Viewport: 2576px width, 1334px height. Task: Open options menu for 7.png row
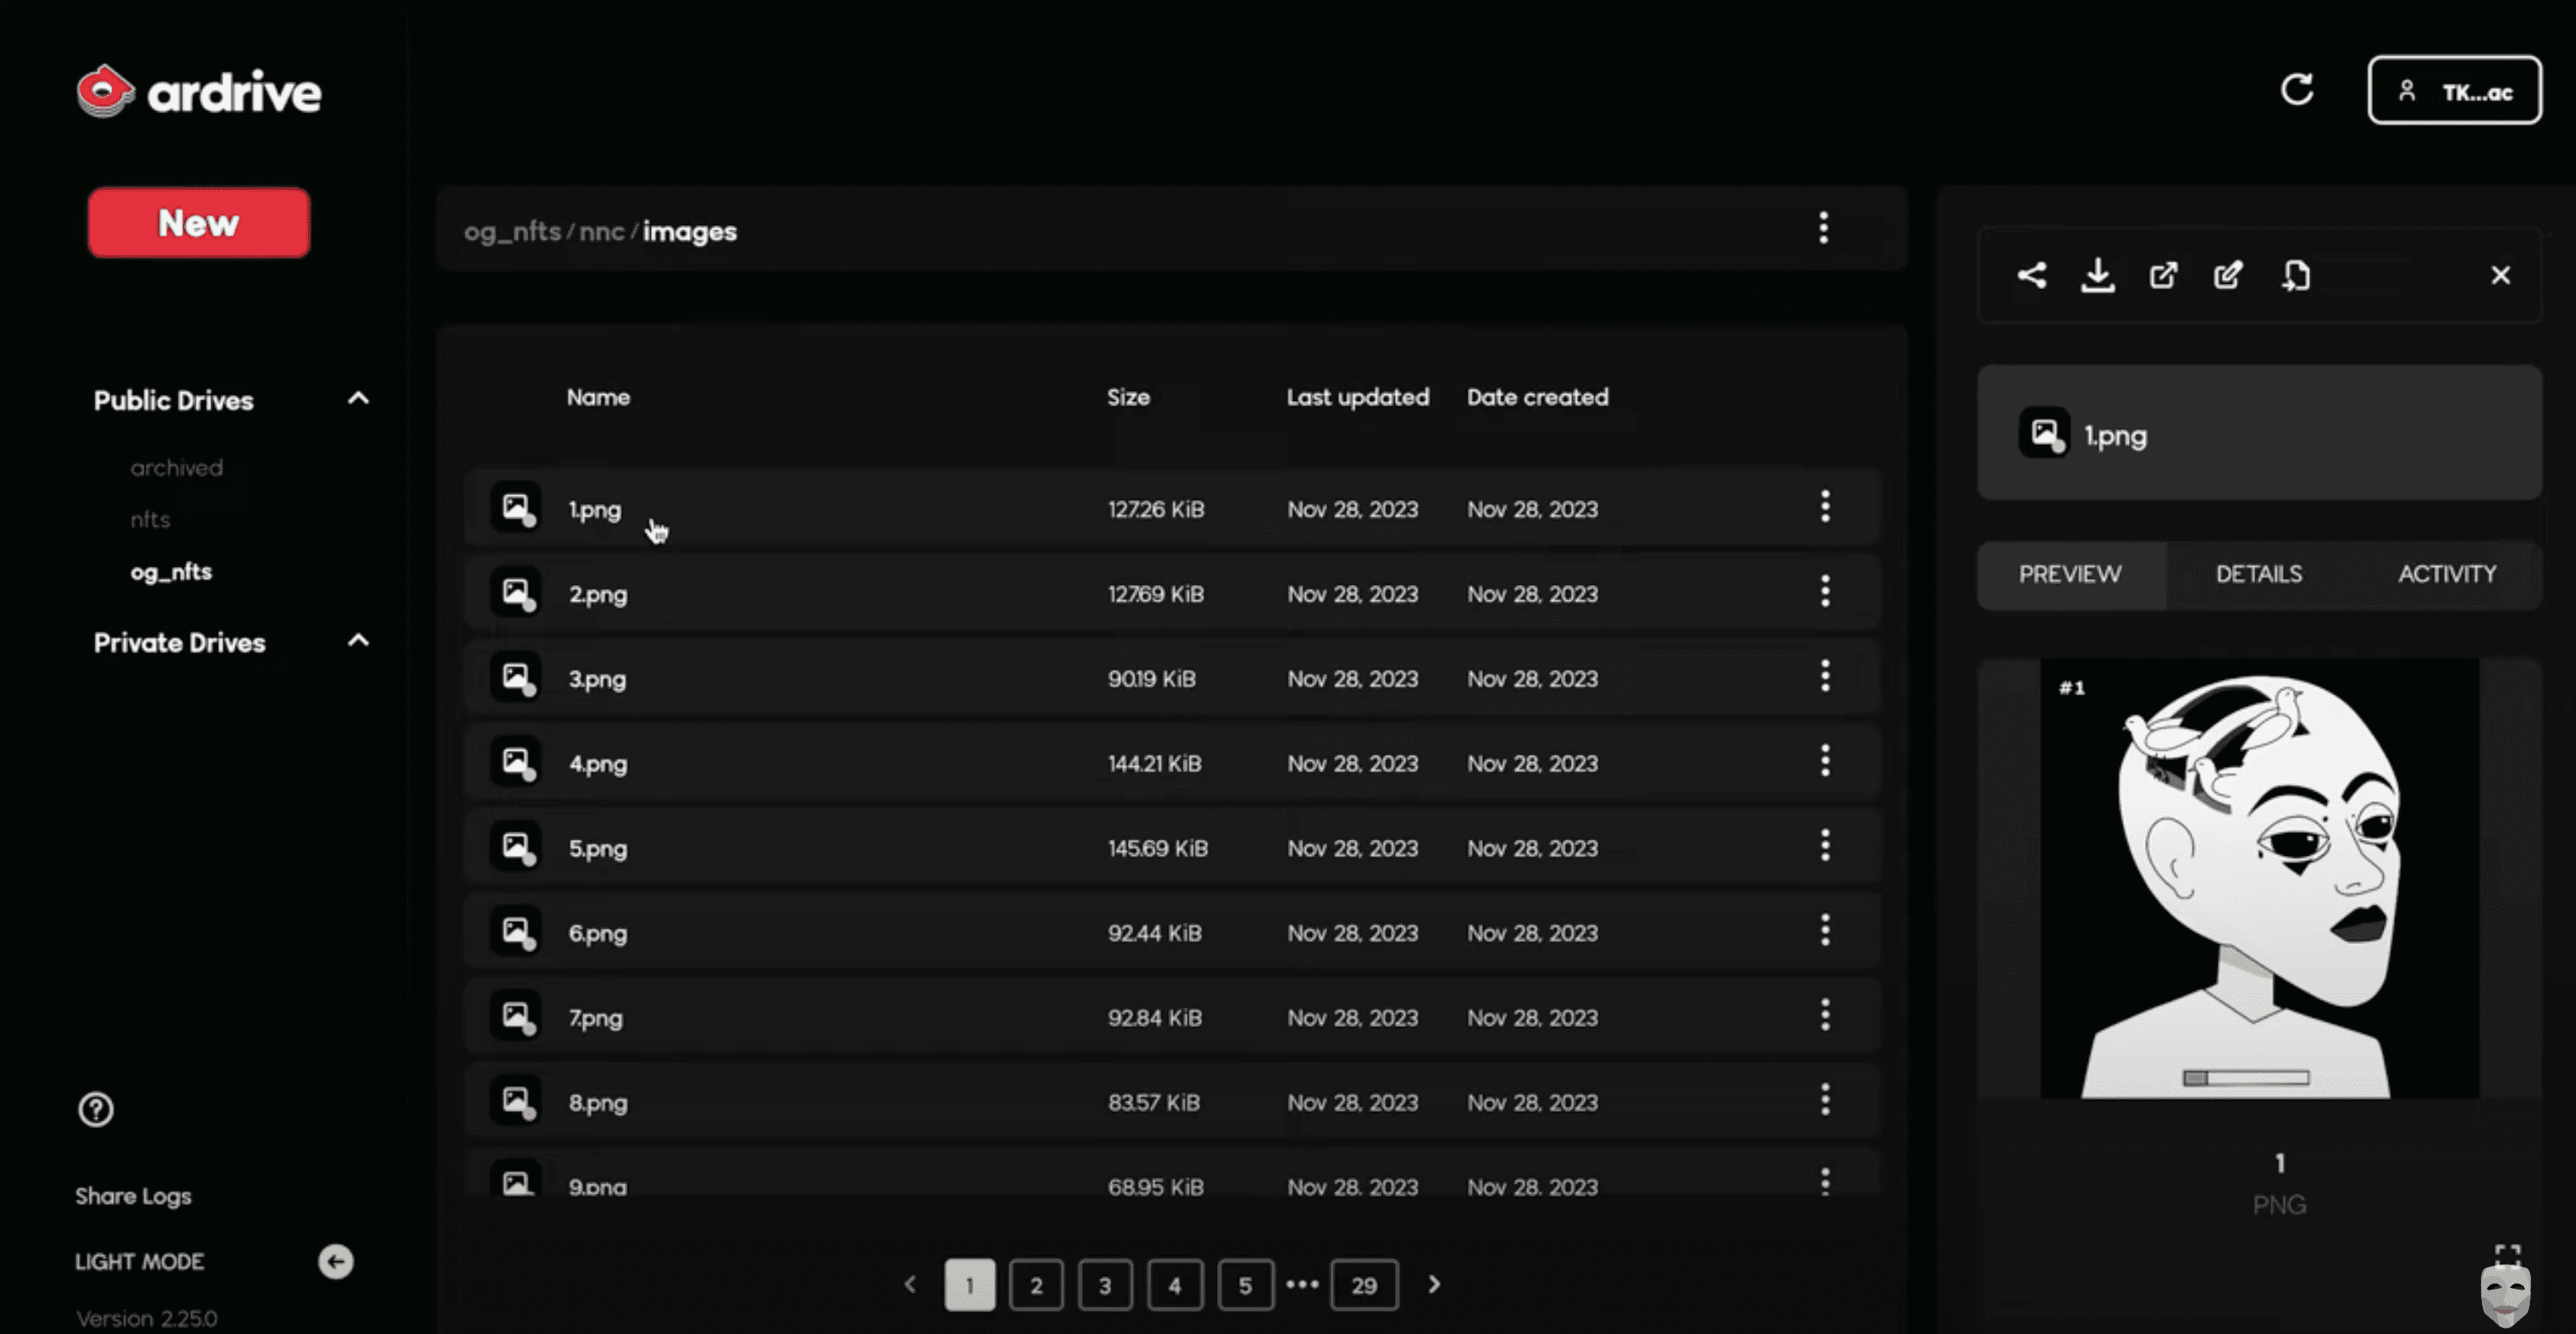pos(1825,1015)
